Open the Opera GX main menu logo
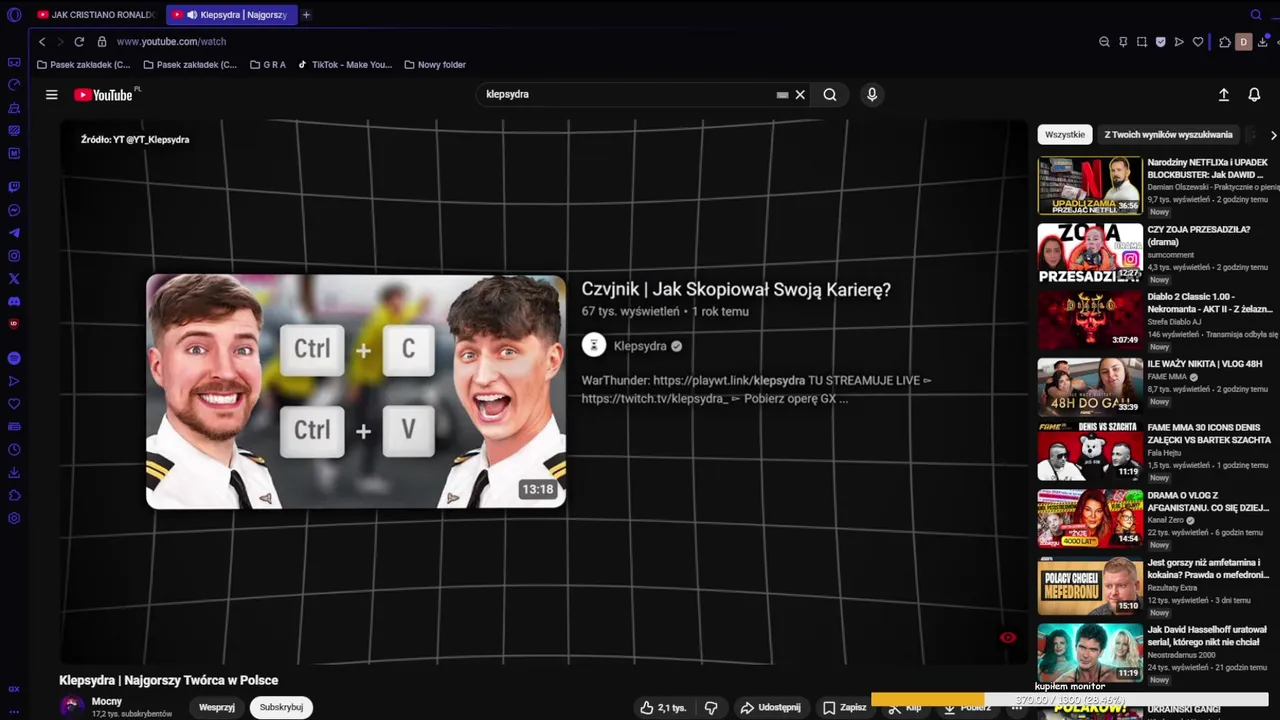1280x720 pixels. pos(14,14)
